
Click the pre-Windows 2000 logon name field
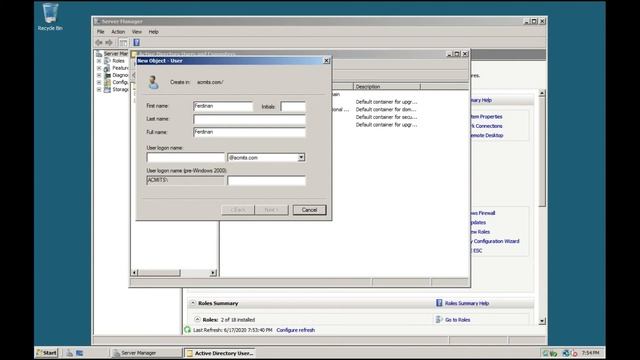click(266, 180)
